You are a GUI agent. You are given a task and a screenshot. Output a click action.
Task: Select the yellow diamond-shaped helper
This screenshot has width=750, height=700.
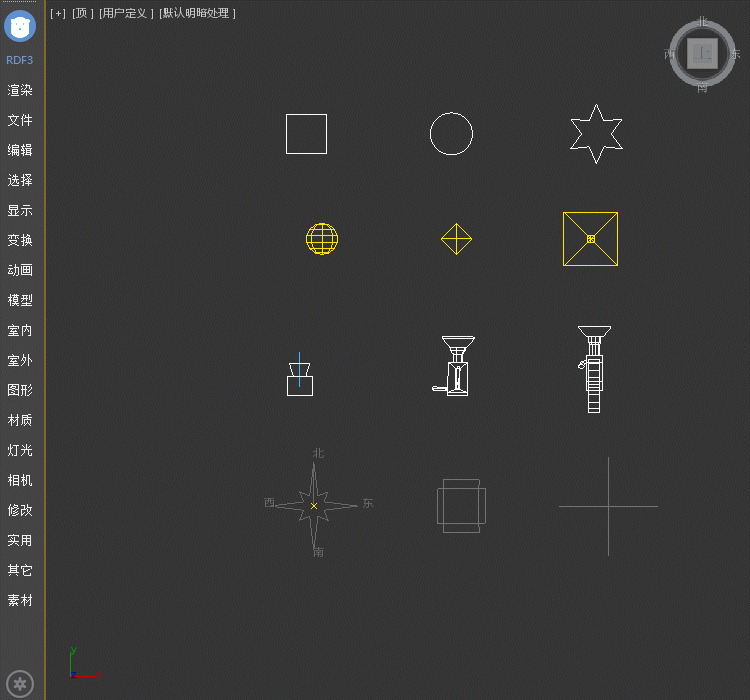[456, 239]
